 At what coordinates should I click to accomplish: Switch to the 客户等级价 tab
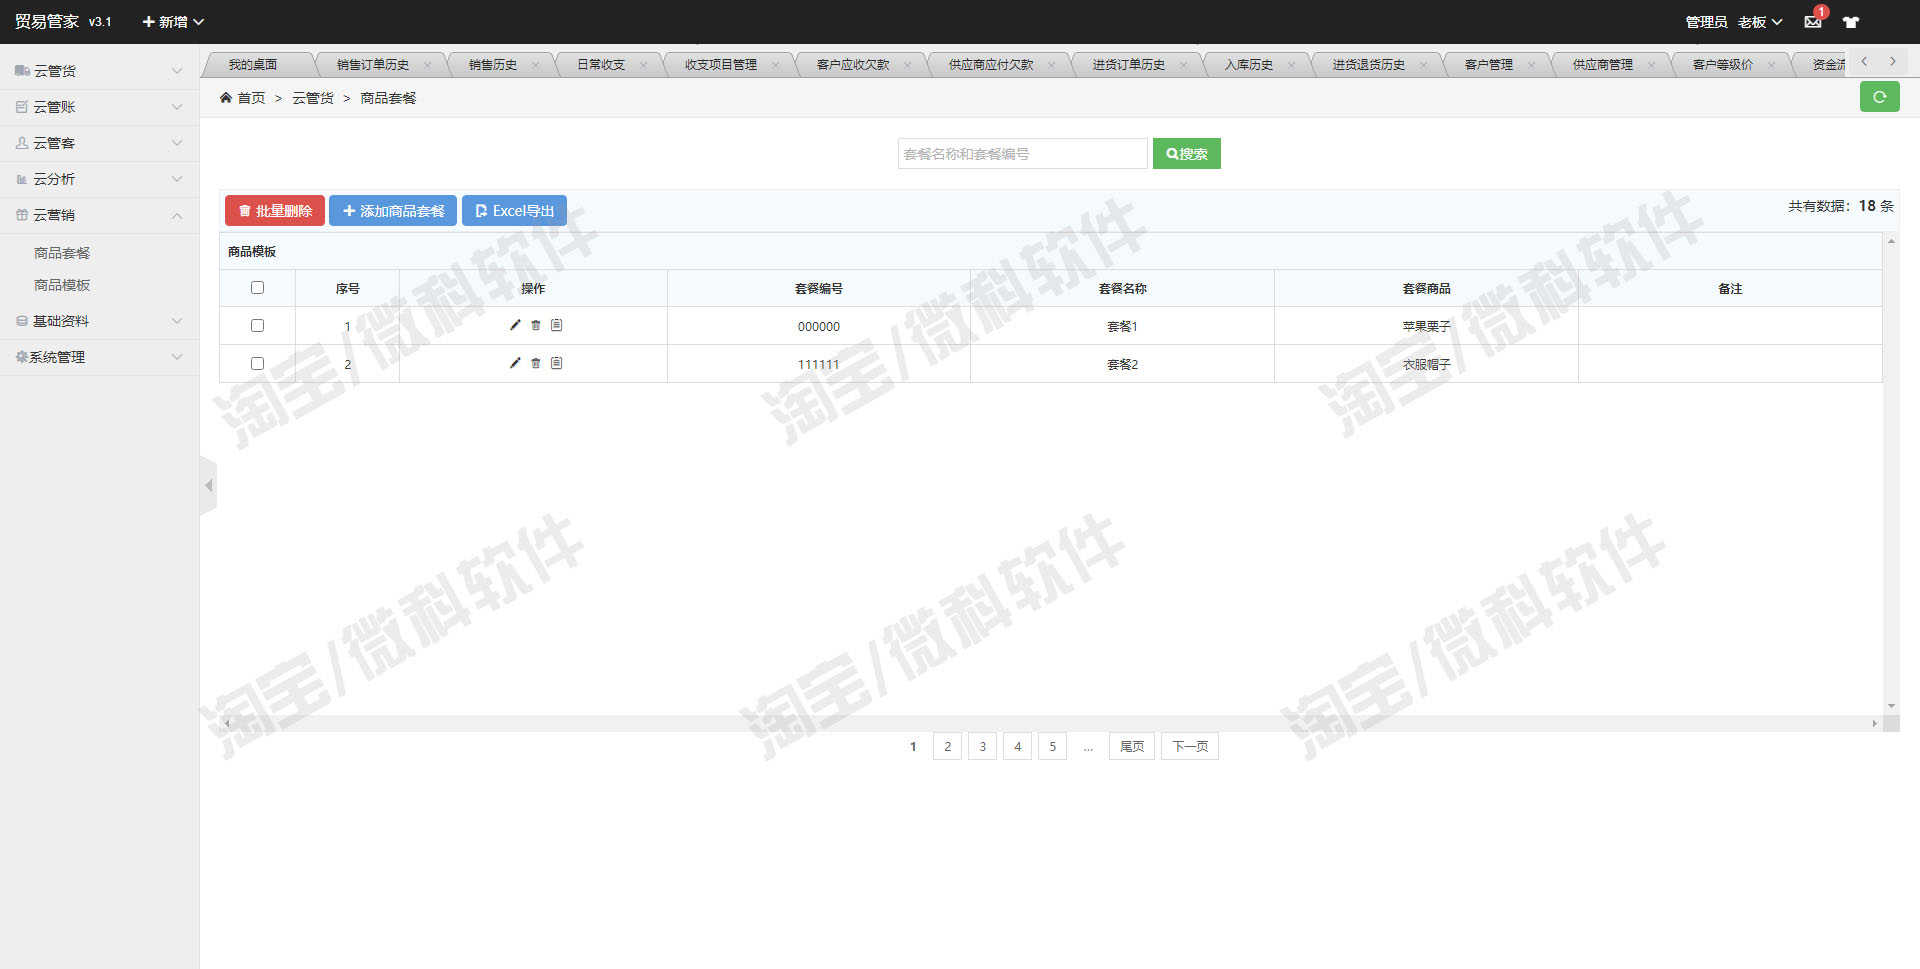1722,65
